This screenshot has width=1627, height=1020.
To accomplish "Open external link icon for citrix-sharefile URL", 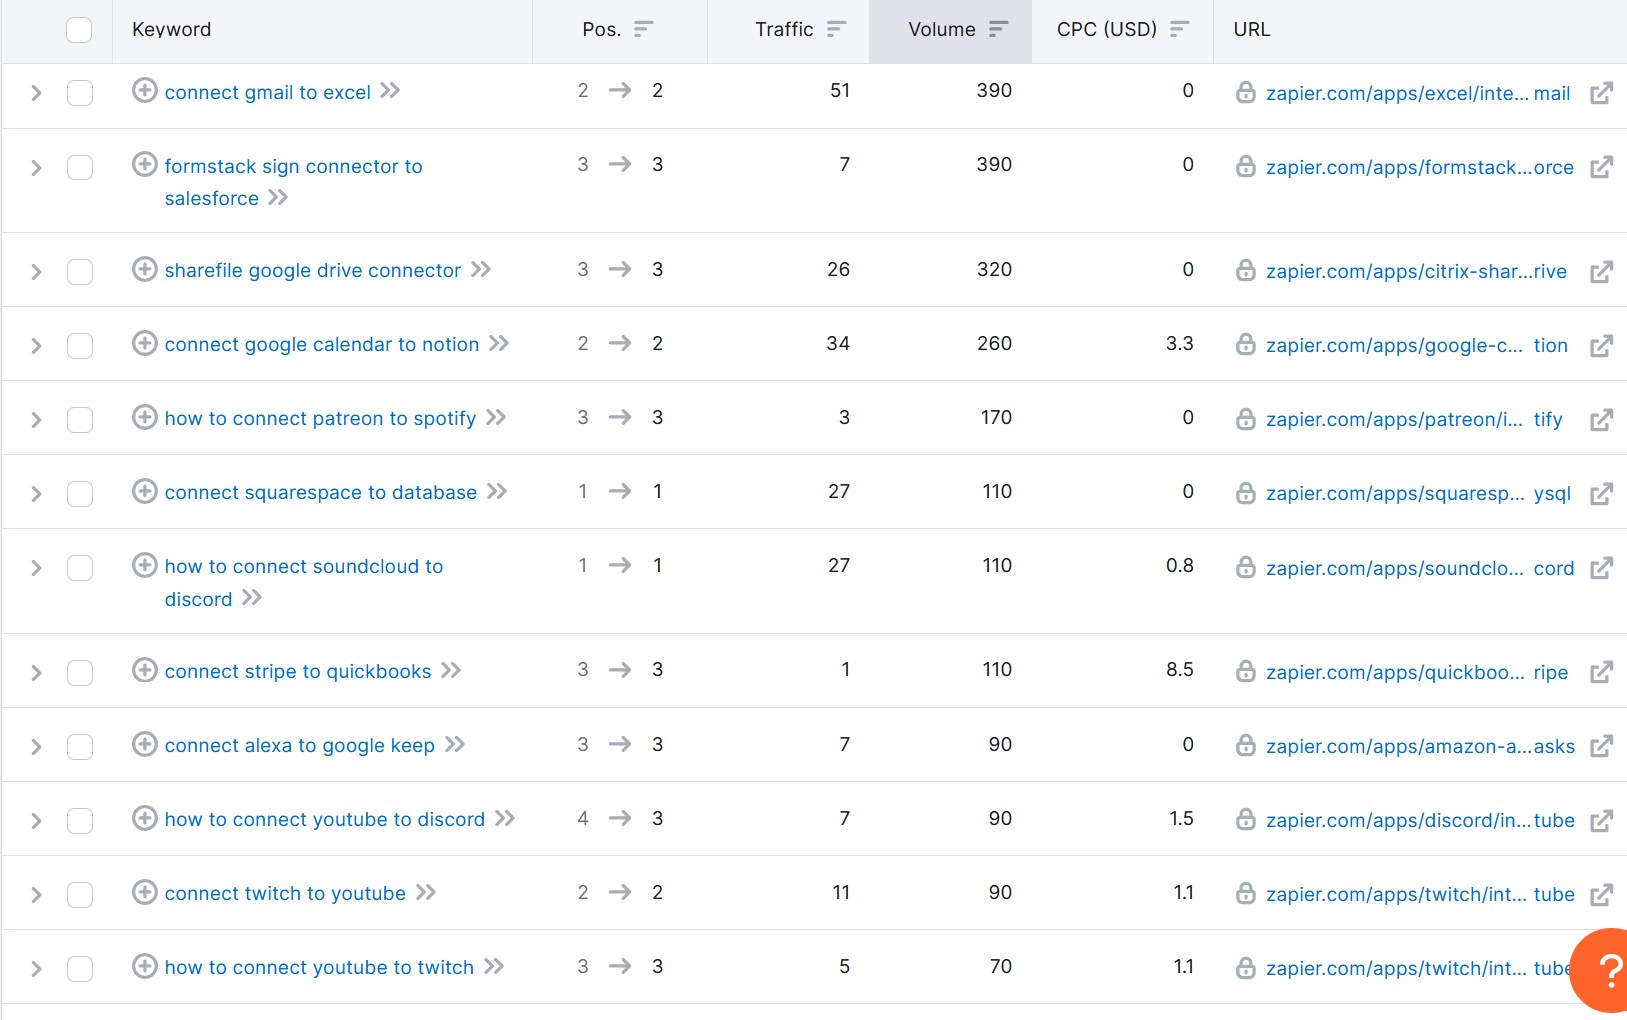I will (x=1601, y=271).
